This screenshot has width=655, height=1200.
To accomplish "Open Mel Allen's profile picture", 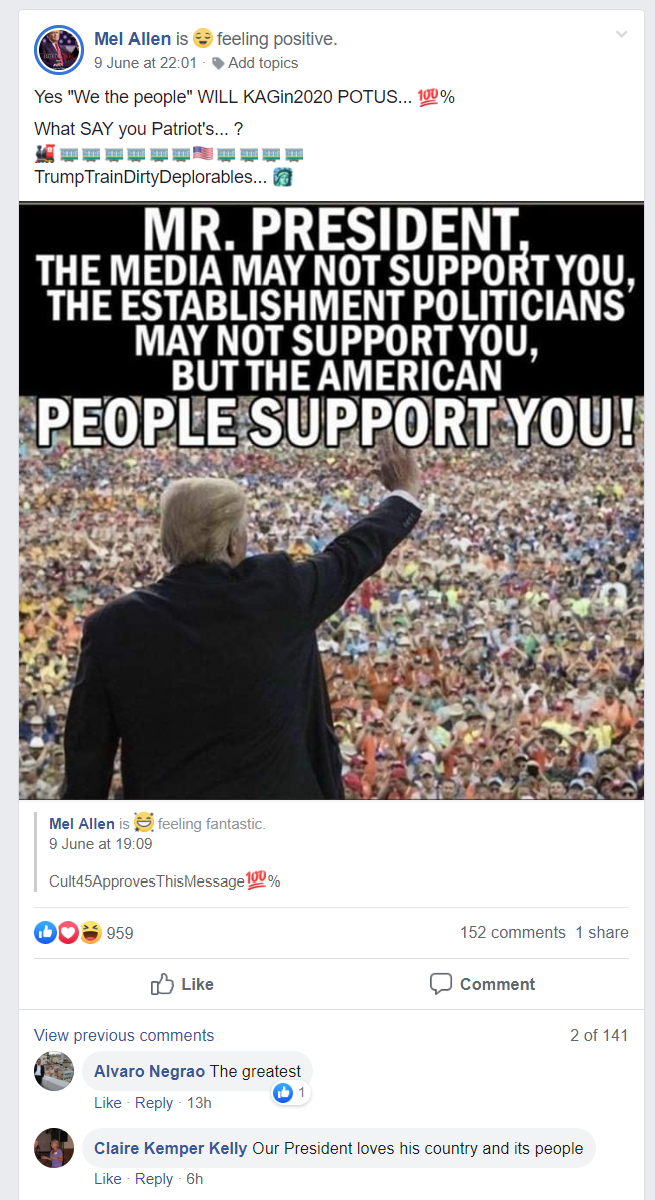I will tap(59, 50).
